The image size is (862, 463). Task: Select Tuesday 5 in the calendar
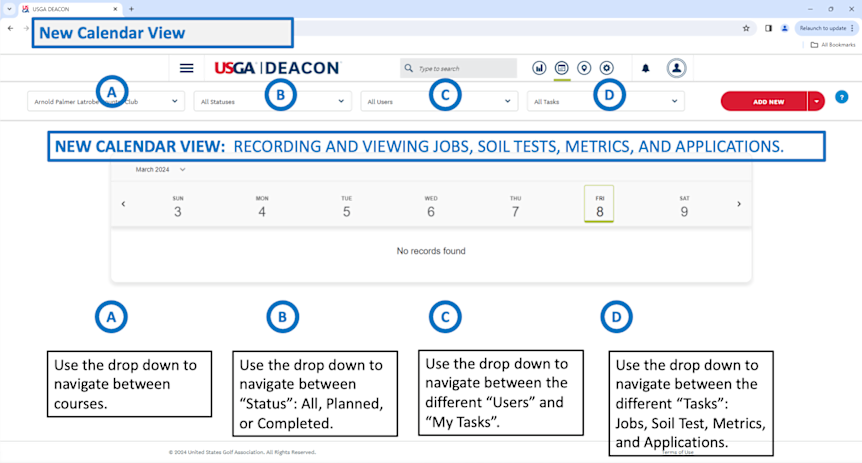click(x=346, y=207)
